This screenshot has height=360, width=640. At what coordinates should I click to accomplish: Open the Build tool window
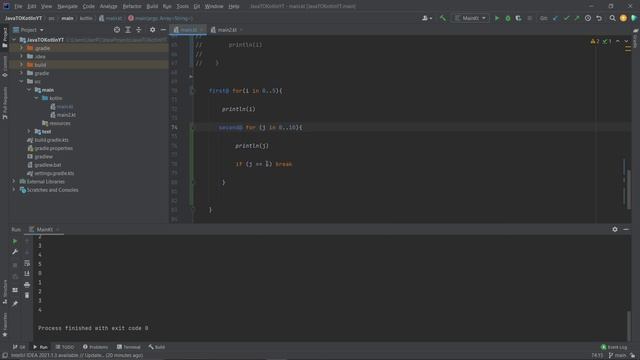157,347
